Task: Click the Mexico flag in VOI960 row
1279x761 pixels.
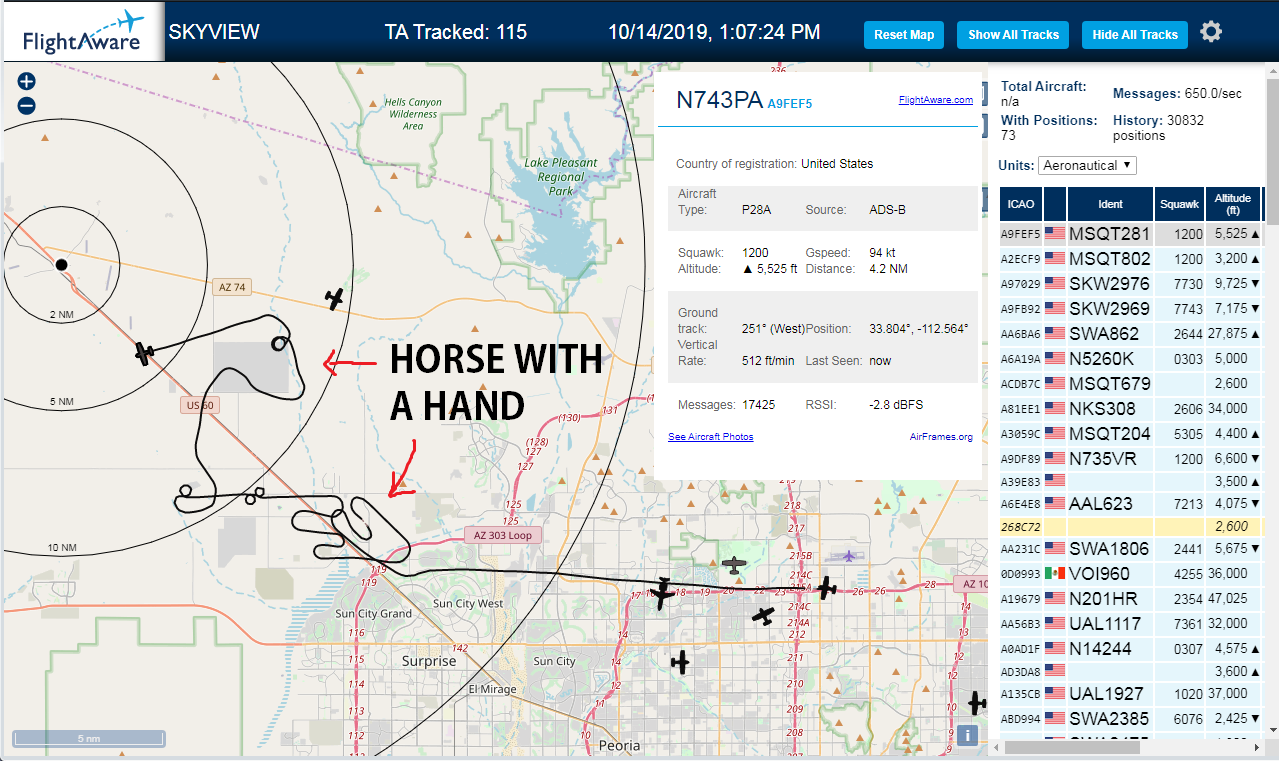Action: [1055, 573]
